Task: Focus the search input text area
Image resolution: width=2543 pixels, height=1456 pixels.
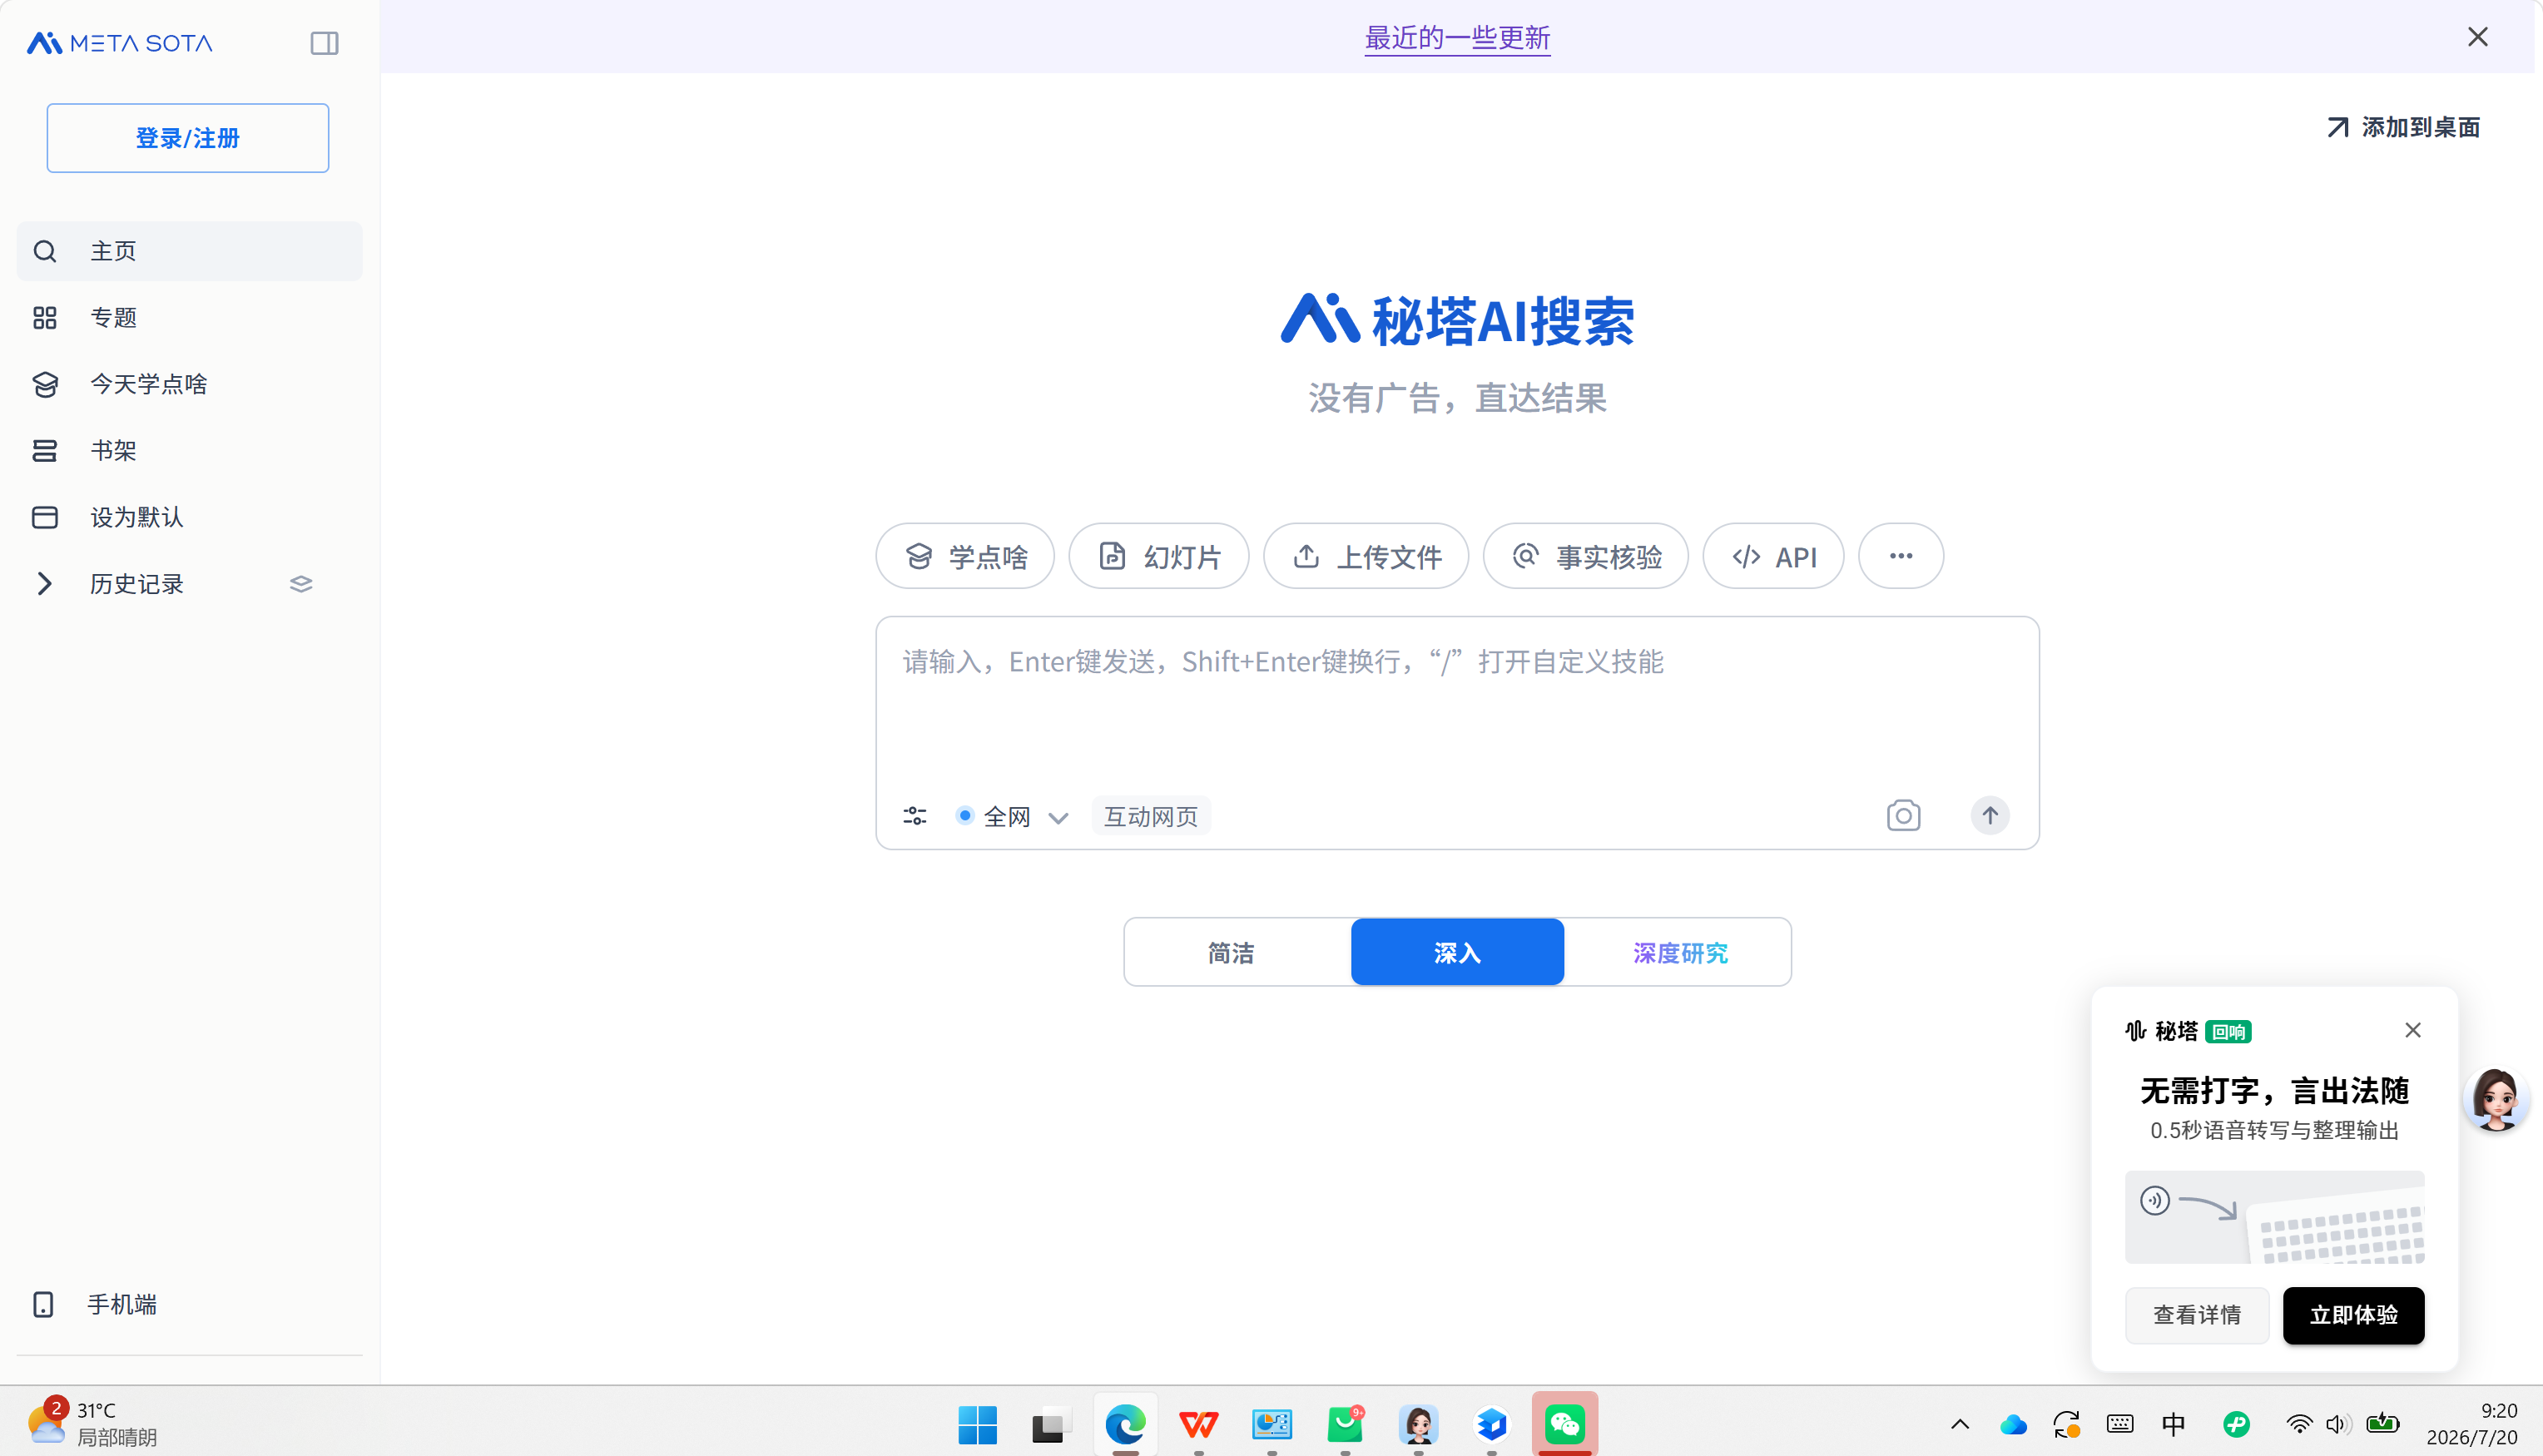Action: [x=1457, y=700]
